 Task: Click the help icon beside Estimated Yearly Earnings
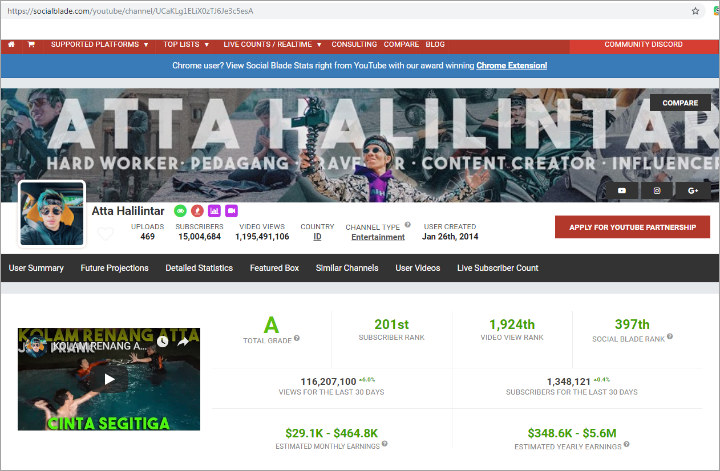click(627, 444)
